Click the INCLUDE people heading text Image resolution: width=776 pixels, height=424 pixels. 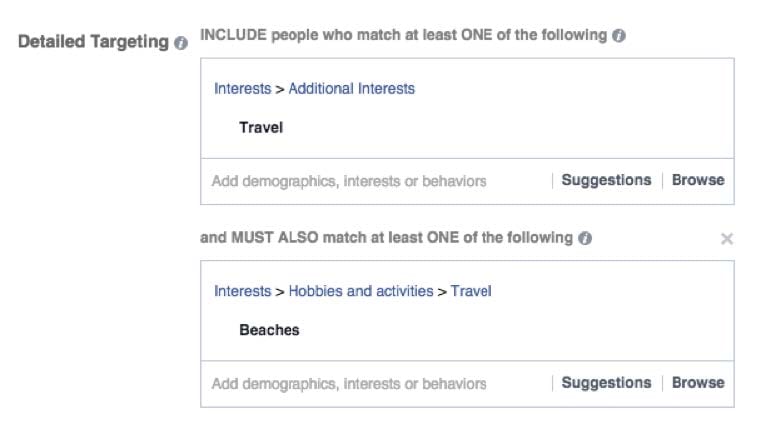pyautogui.click(x=404, y=35)
